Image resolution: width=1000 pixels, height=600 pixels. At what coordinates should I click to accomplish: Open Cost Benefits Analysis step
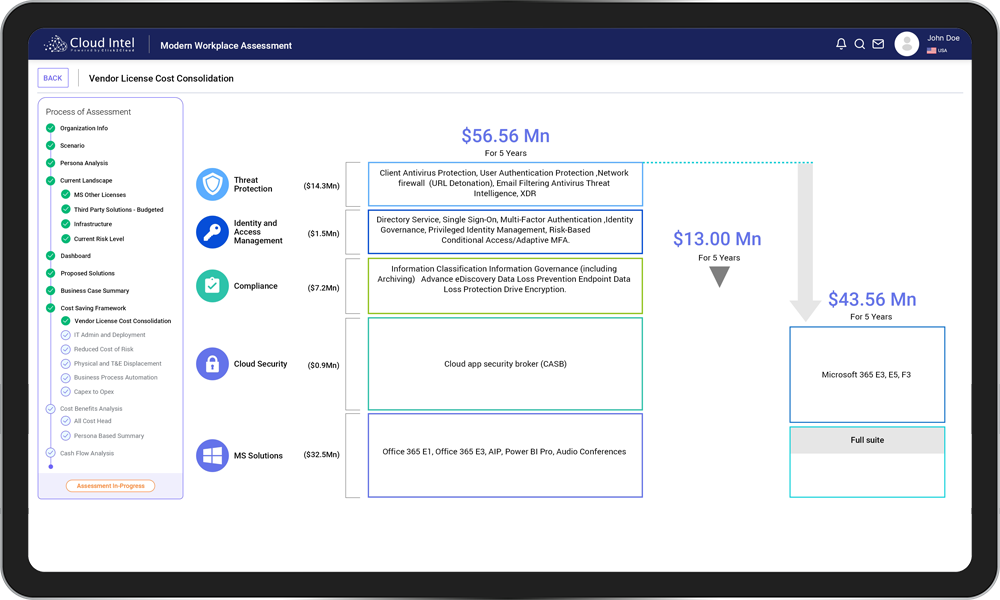(x=91, y=409)
